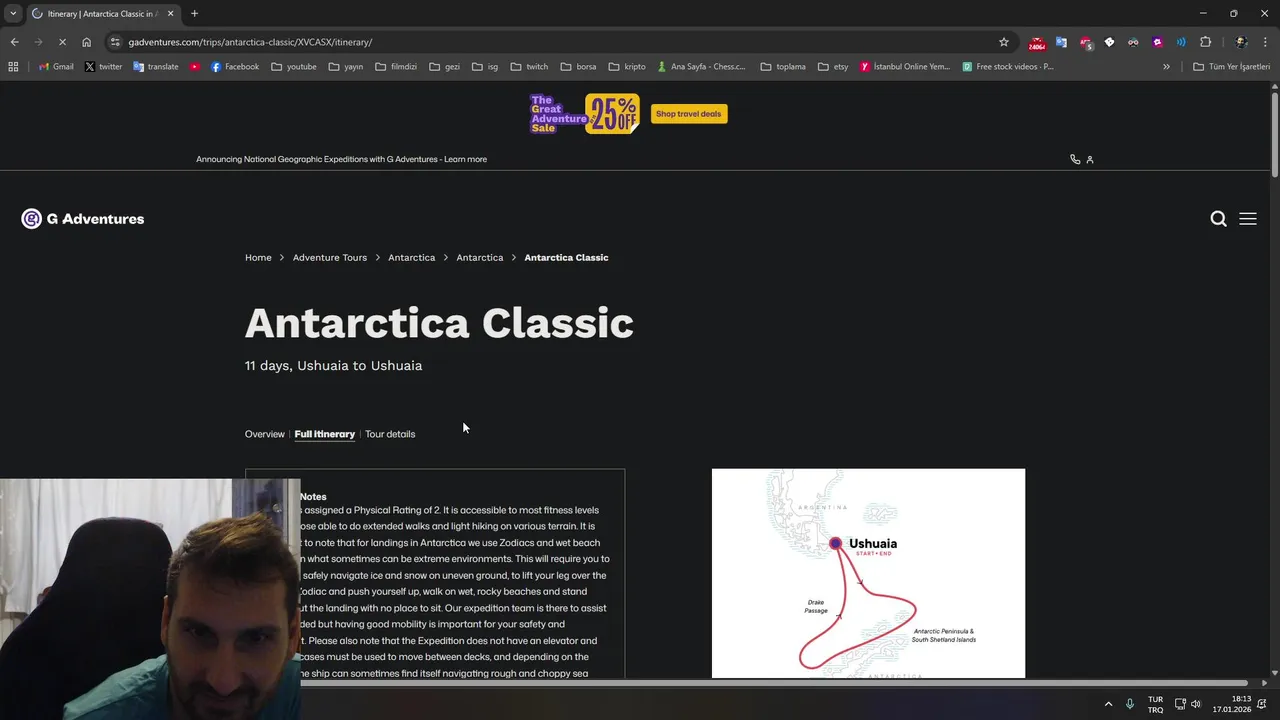Click the Shop travel deals button
This screenshot has width=1280, height=720.
[x=689, y=114]
